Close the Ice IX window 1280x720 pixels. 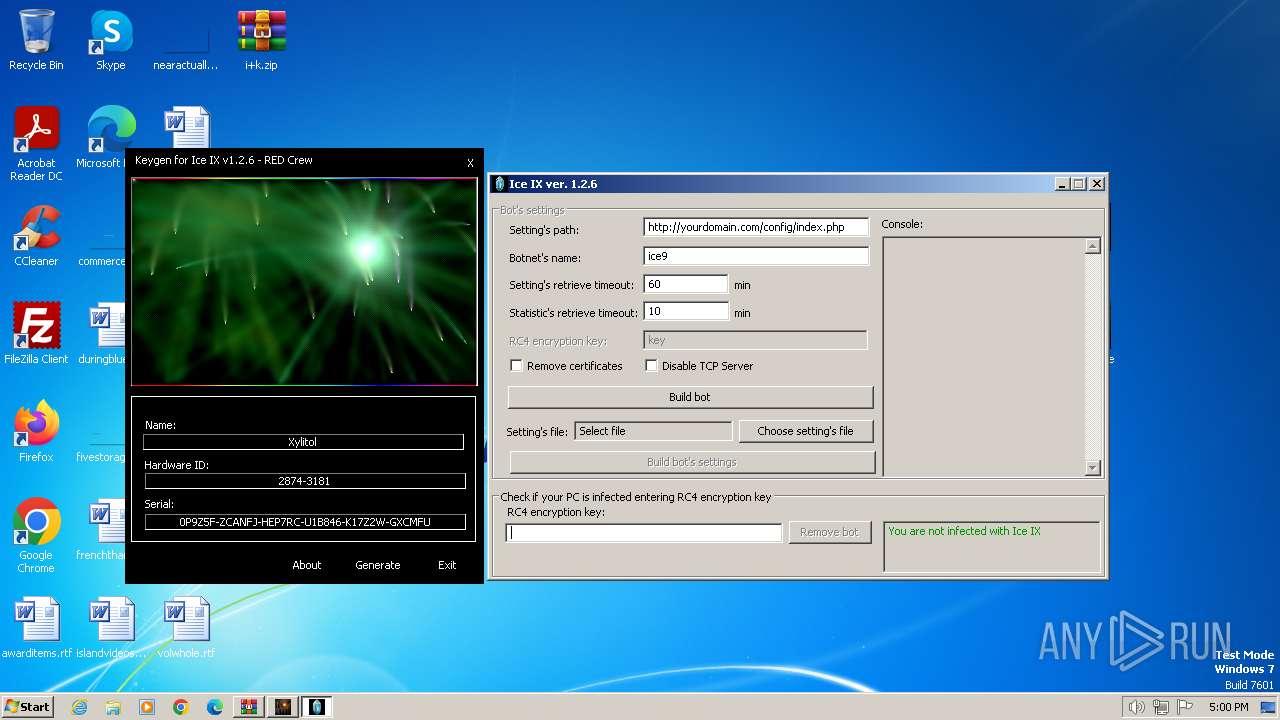[x=1097, y=184]
